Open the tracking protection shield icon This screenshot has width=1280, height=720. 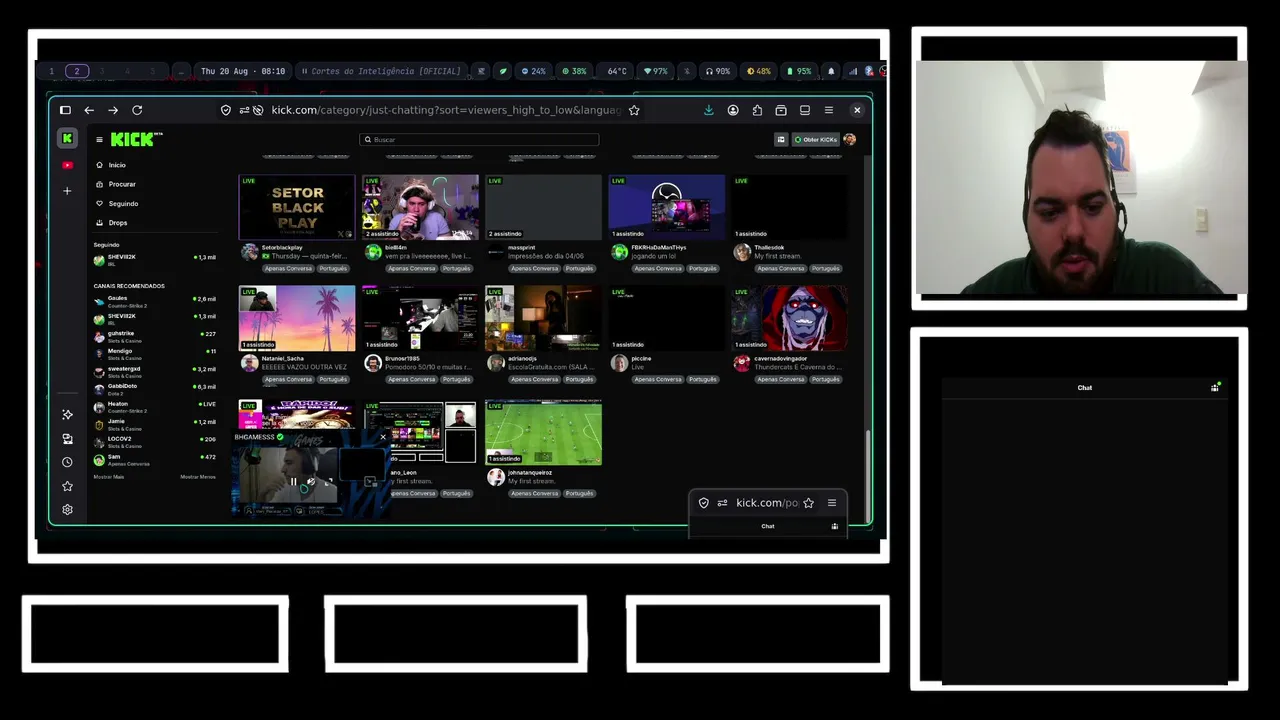click(x=226, y=110)
